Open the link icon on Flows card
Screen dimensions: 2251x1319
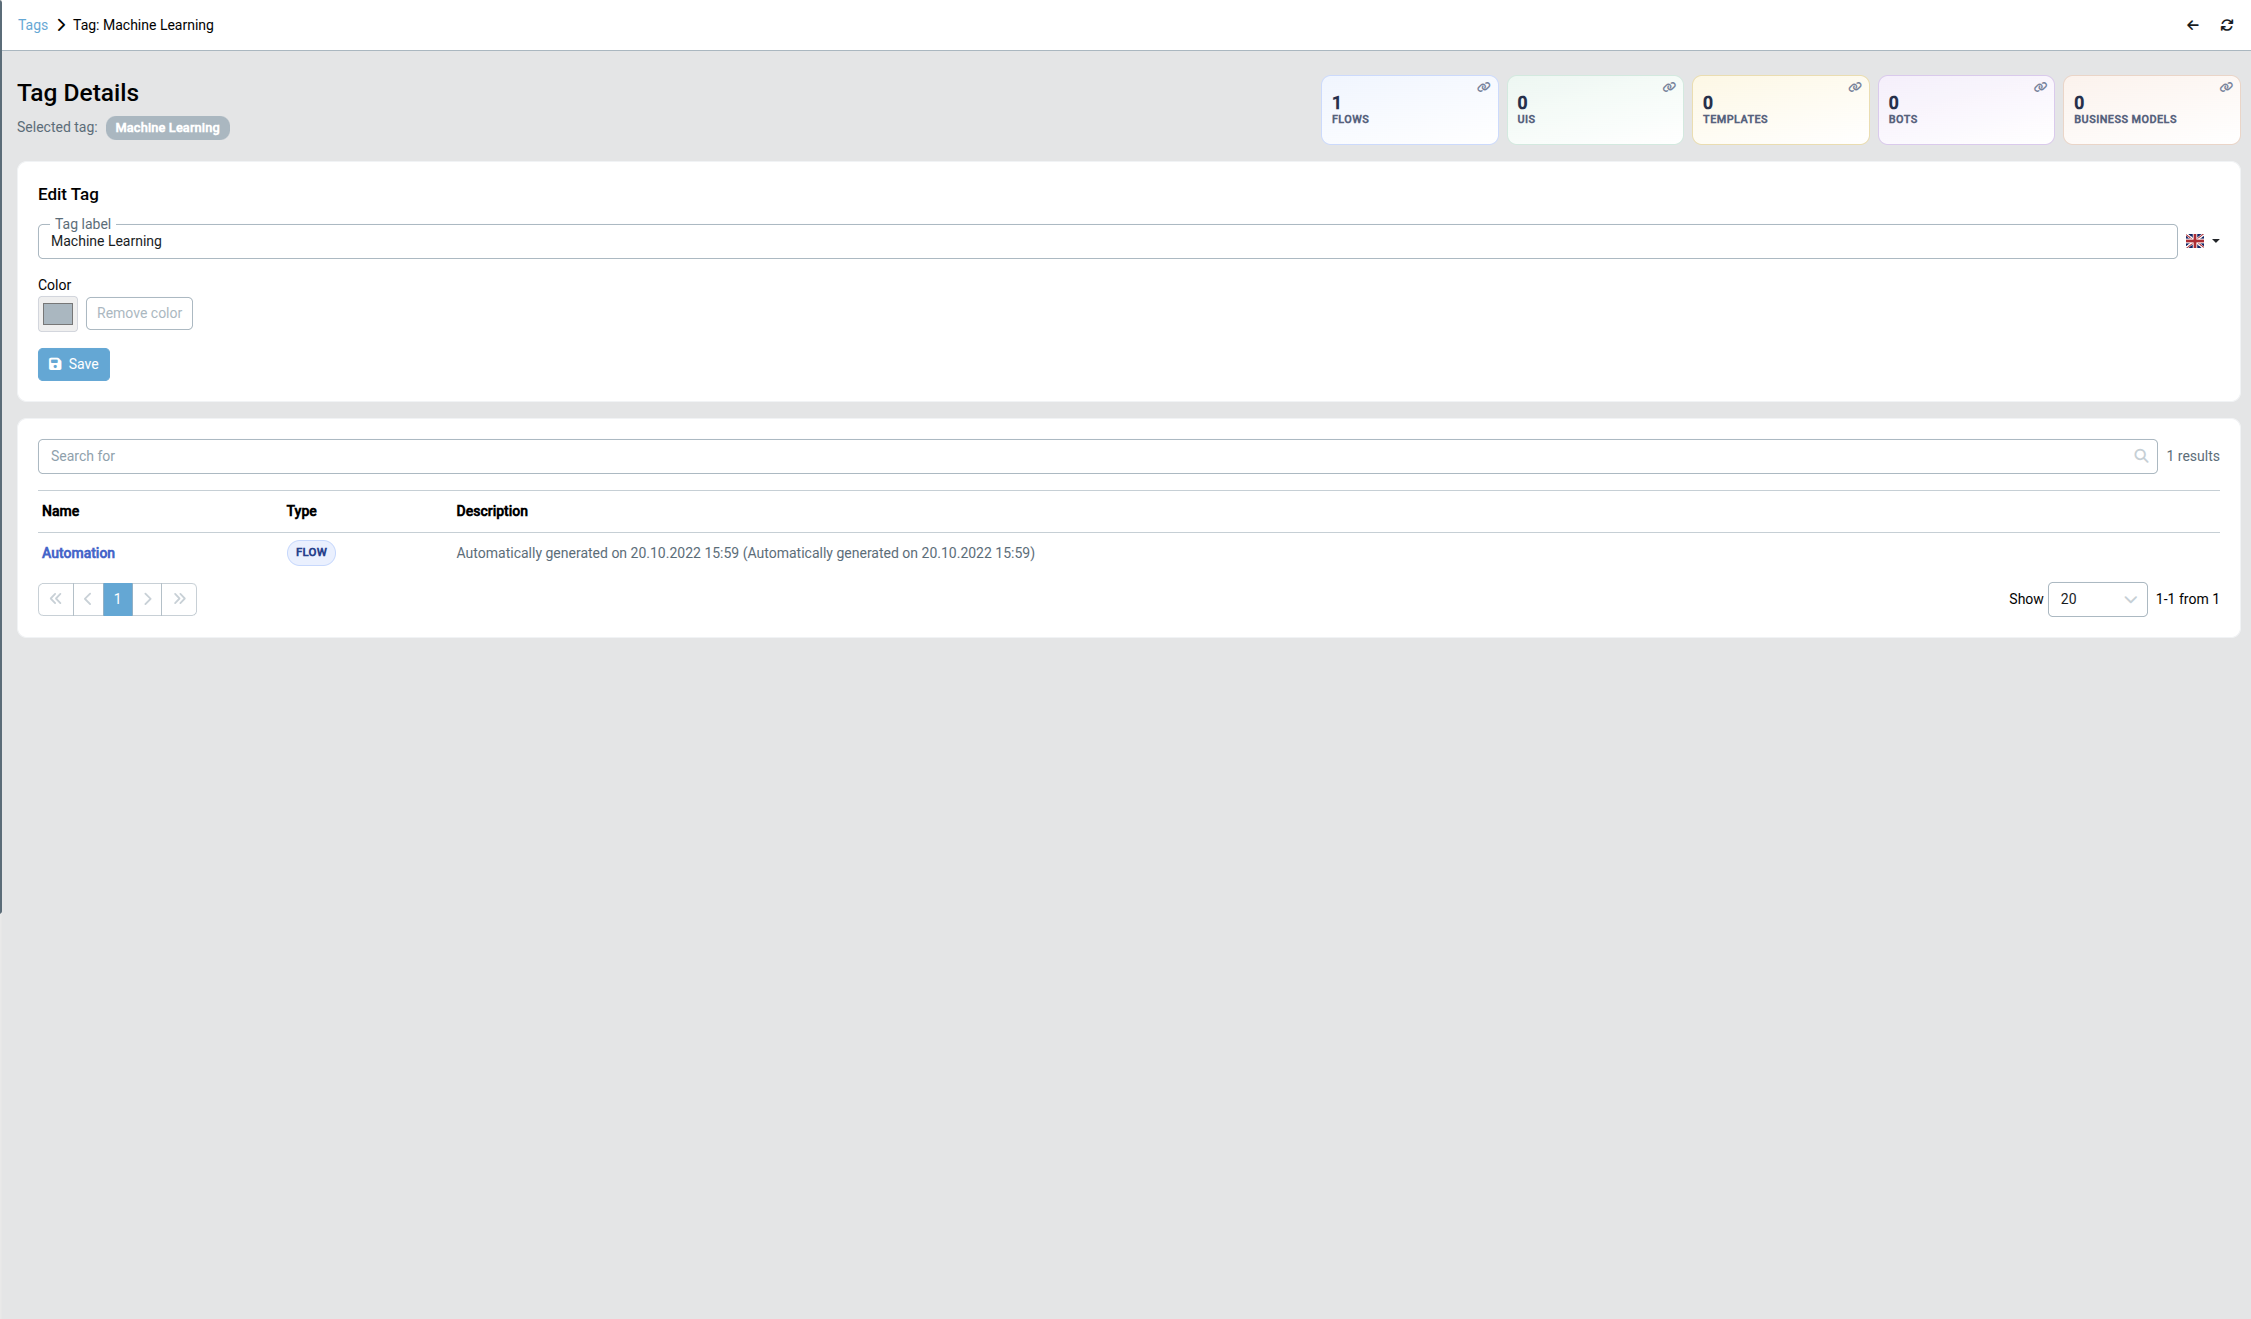pyautogui.click(x=1484, y=87)
